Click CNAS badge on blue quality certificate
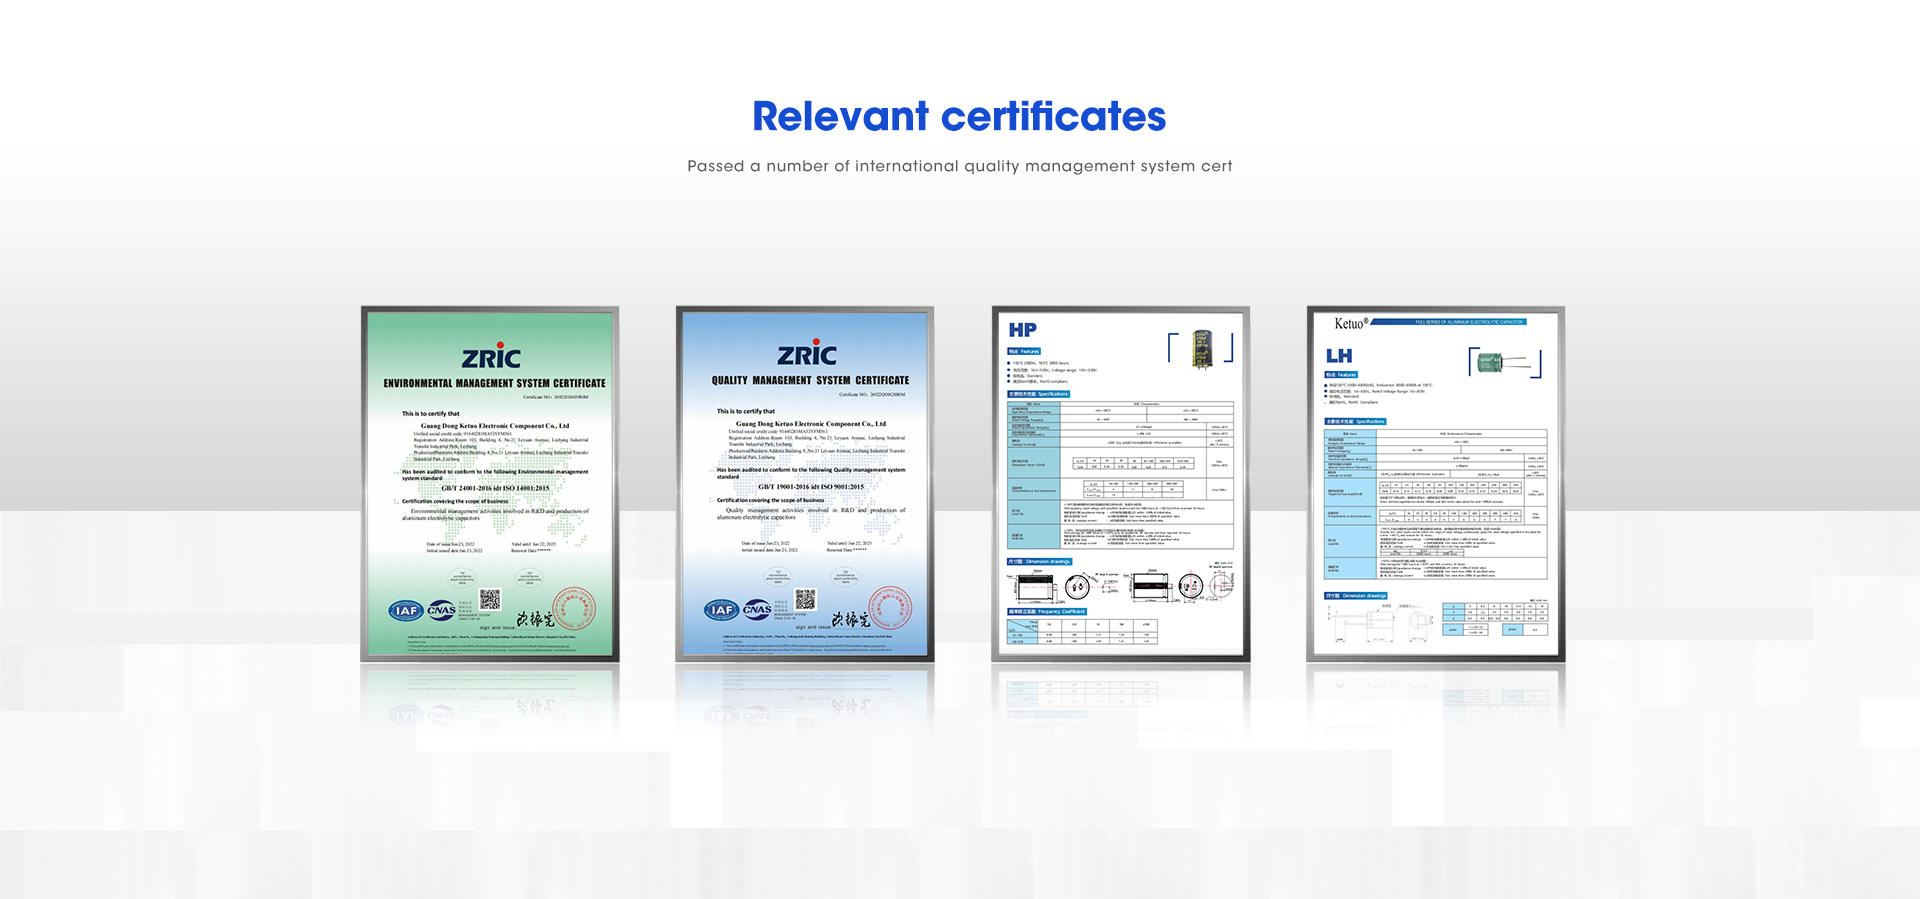Screen dimensions: 1920x899 click(757, 610)
